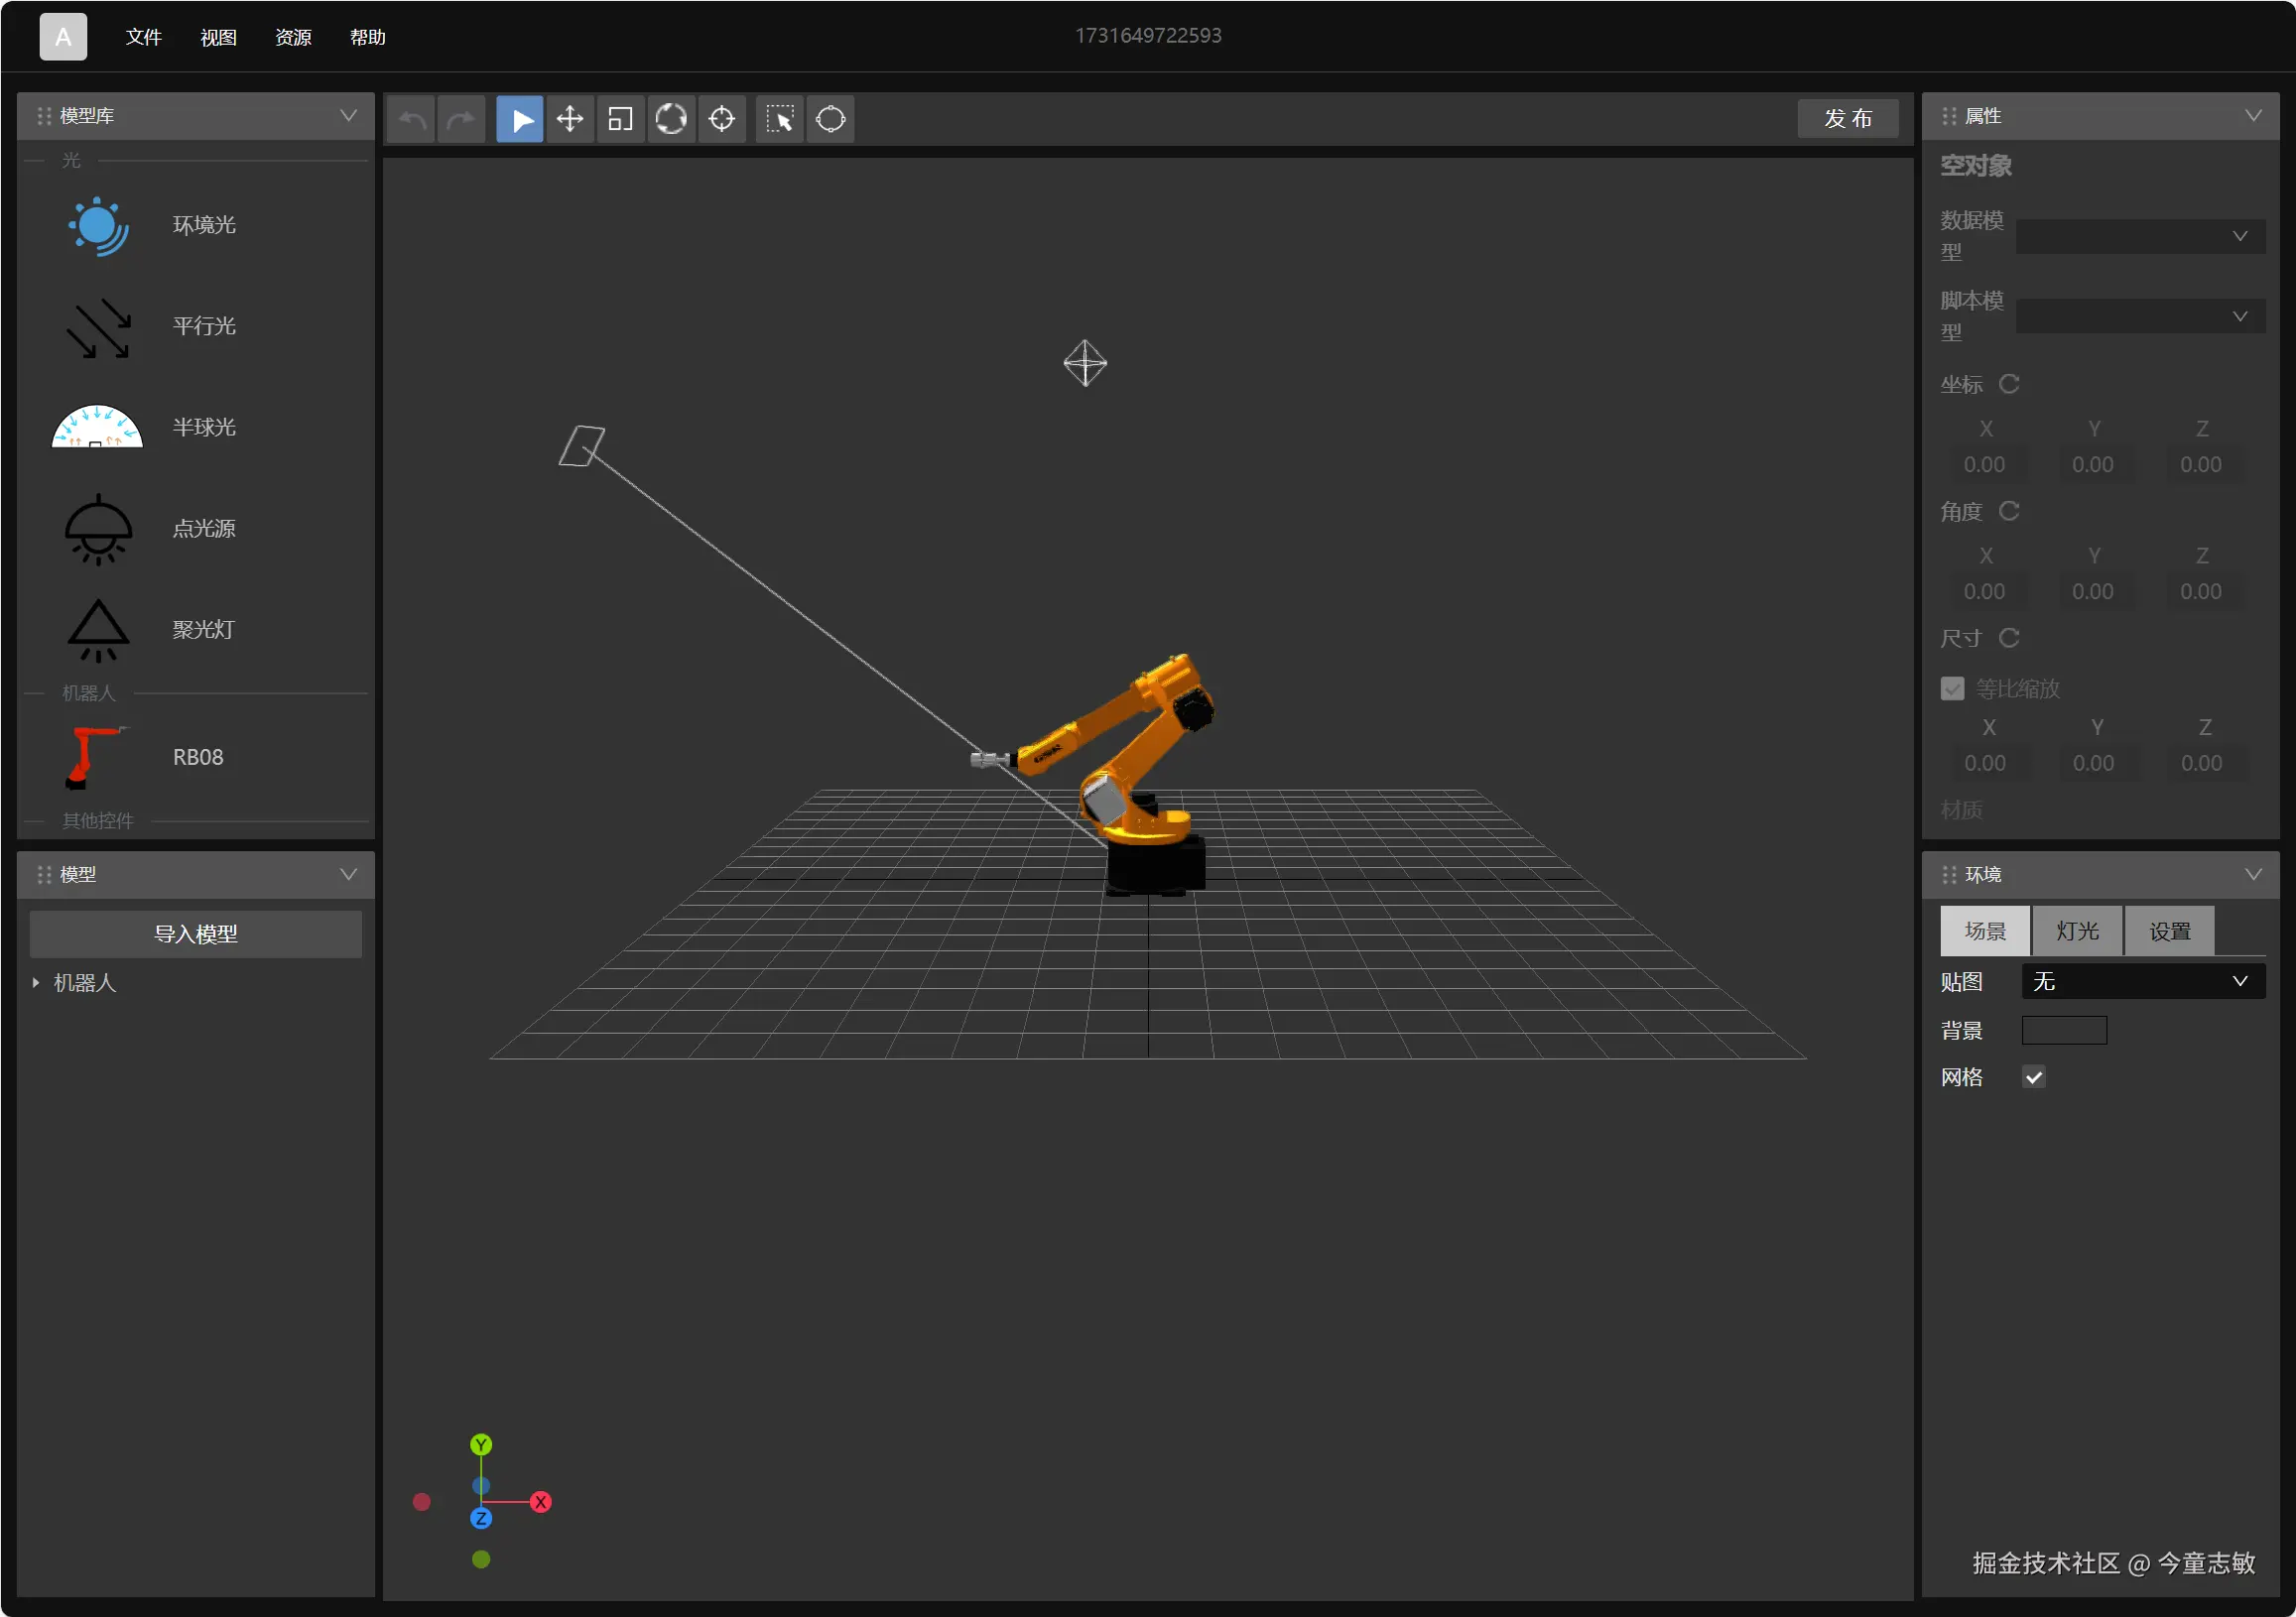This screenshot has height=1617, width=2296.
Task: Activate the scale tool
Action: pos(620,120)
